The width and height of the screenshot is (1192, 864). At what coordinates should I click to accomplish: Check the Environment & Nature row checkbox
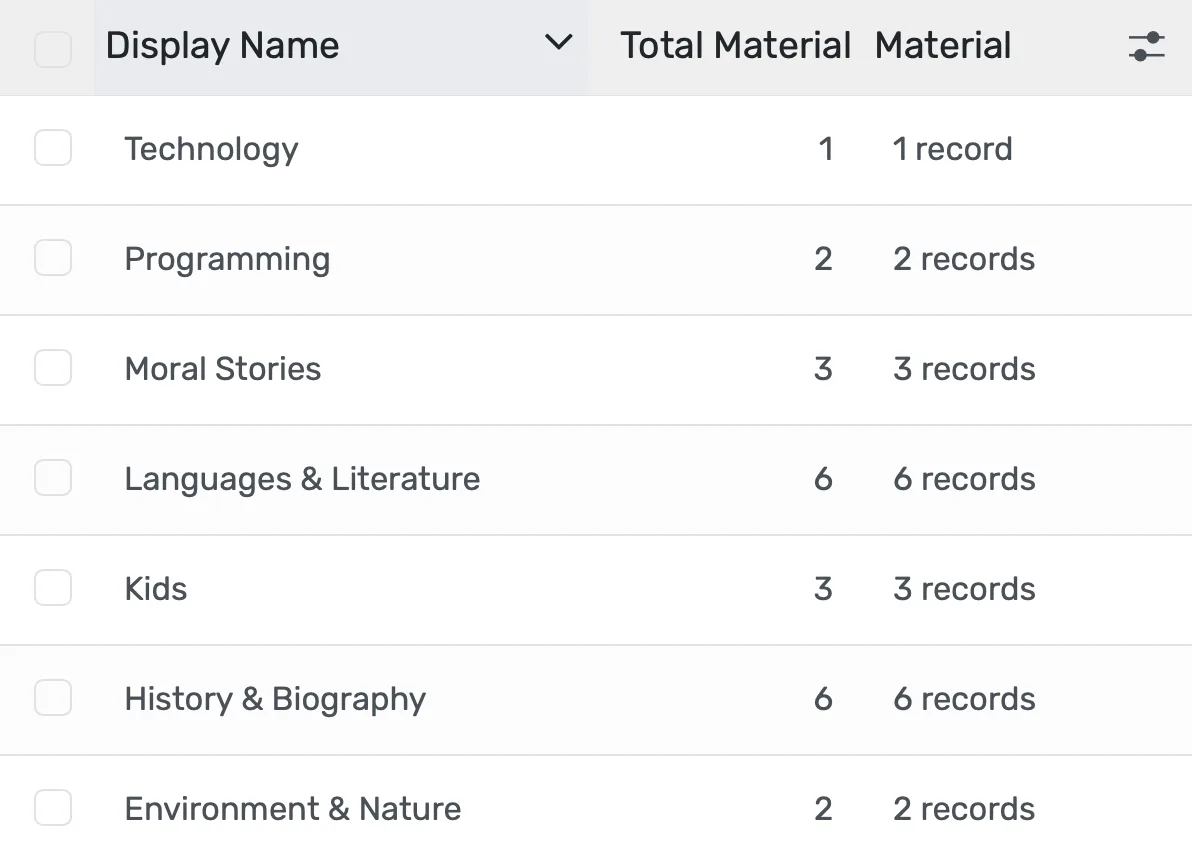[x=52, y=808]
